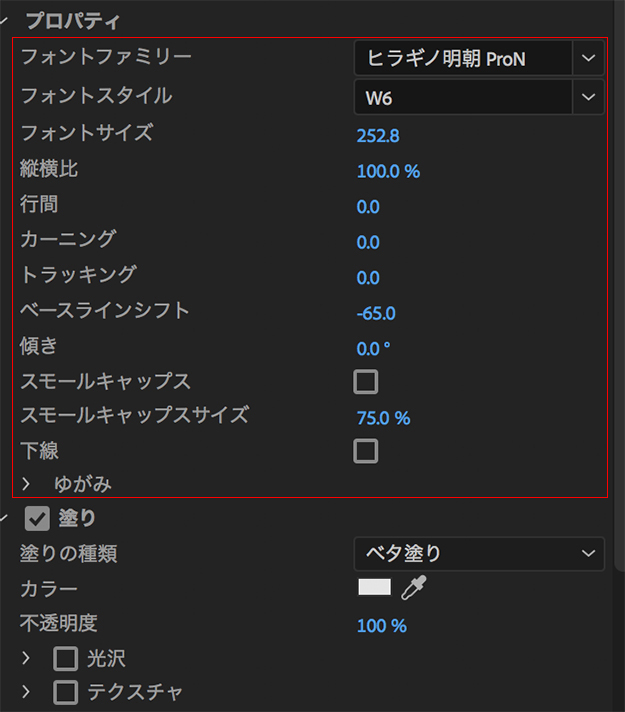Click the aspect ratio value 100.0 %
This screenshot has width=625, height=712.
[388, 171]
